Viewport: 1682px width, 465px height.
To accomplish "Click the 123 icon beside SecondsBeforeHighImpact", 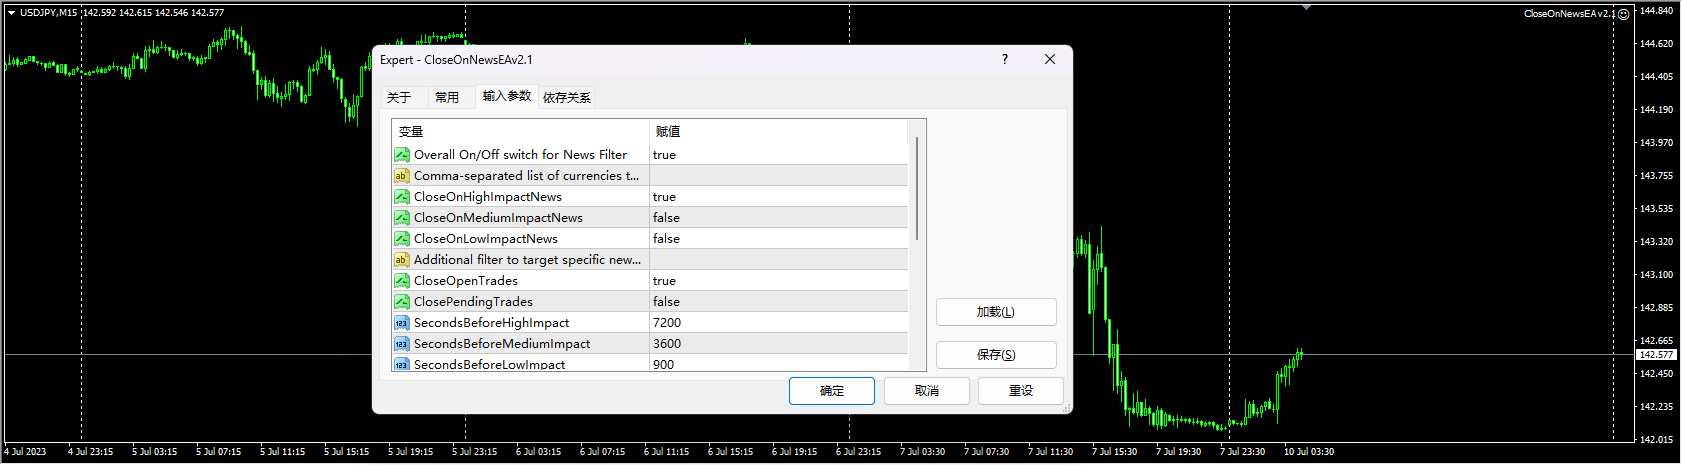I will 401,323.
